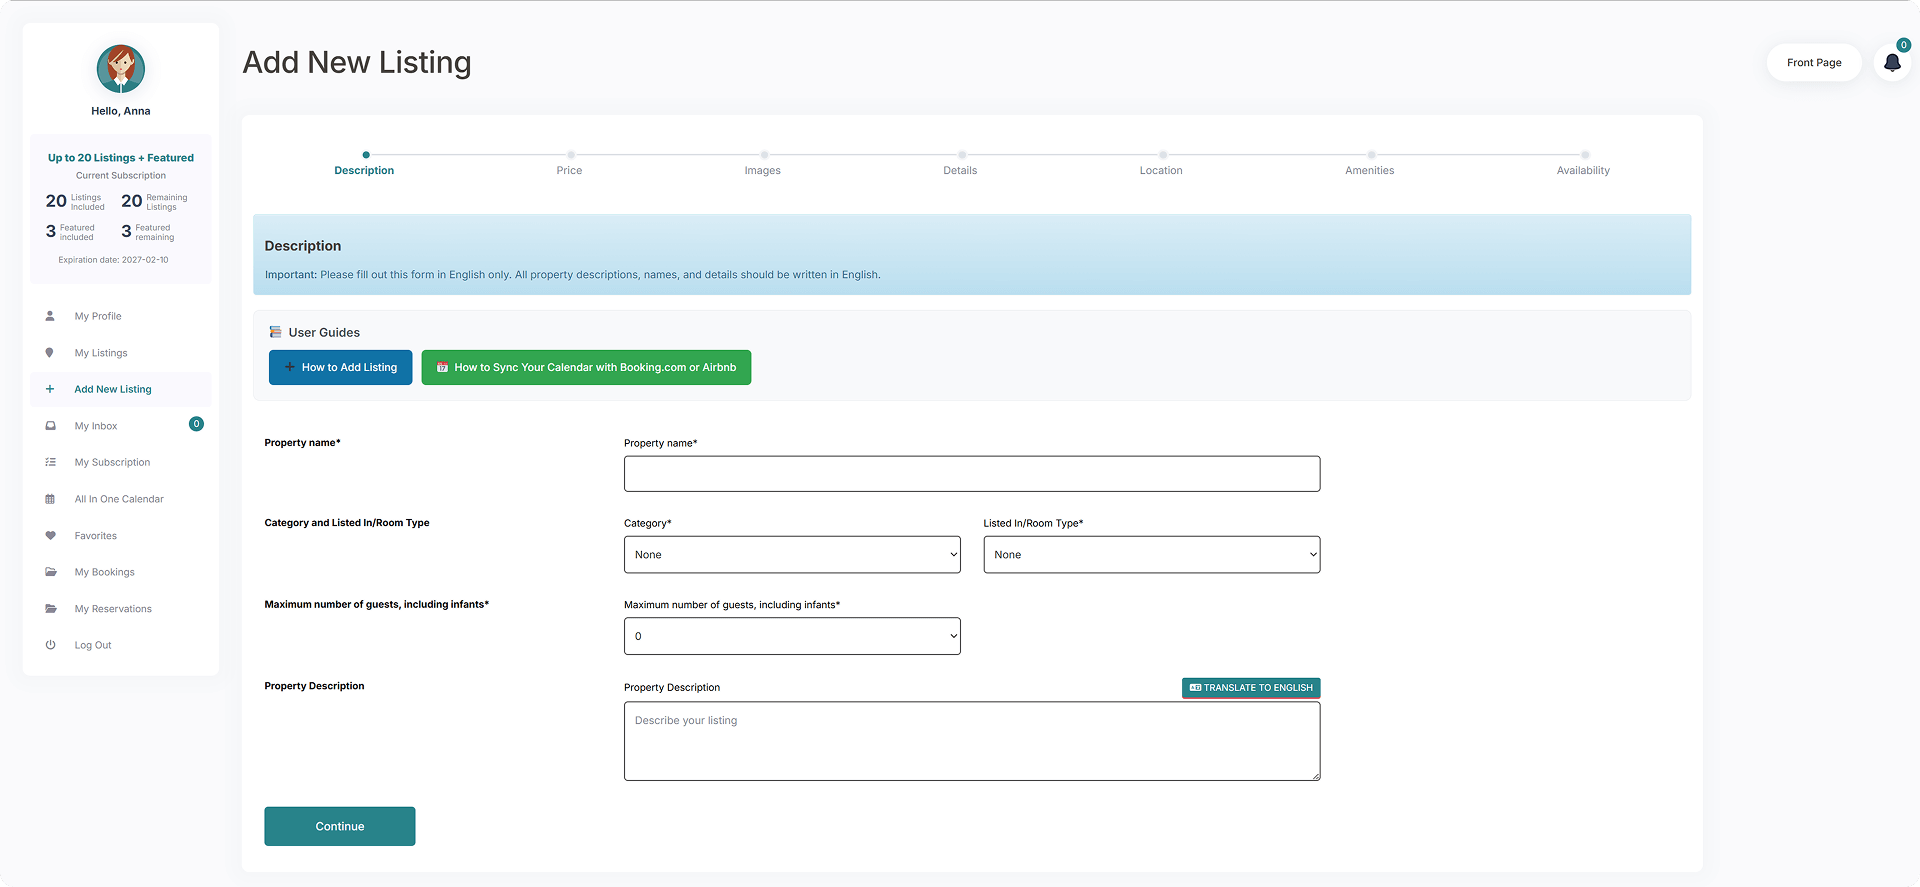Click the Translate to English button
Viewport: 1920px width, 887px height.
point(1251,688)
